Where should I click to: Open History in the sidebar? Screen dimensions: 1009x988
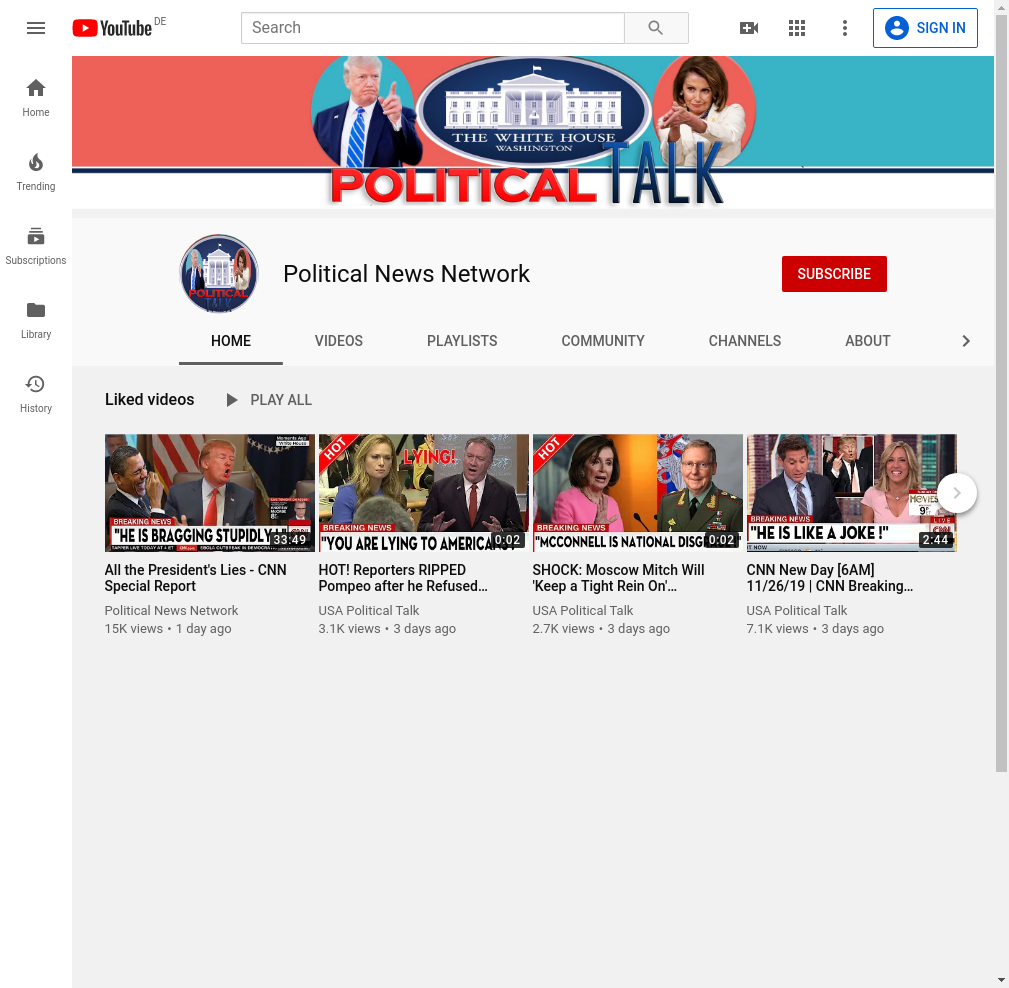point(36,394)
